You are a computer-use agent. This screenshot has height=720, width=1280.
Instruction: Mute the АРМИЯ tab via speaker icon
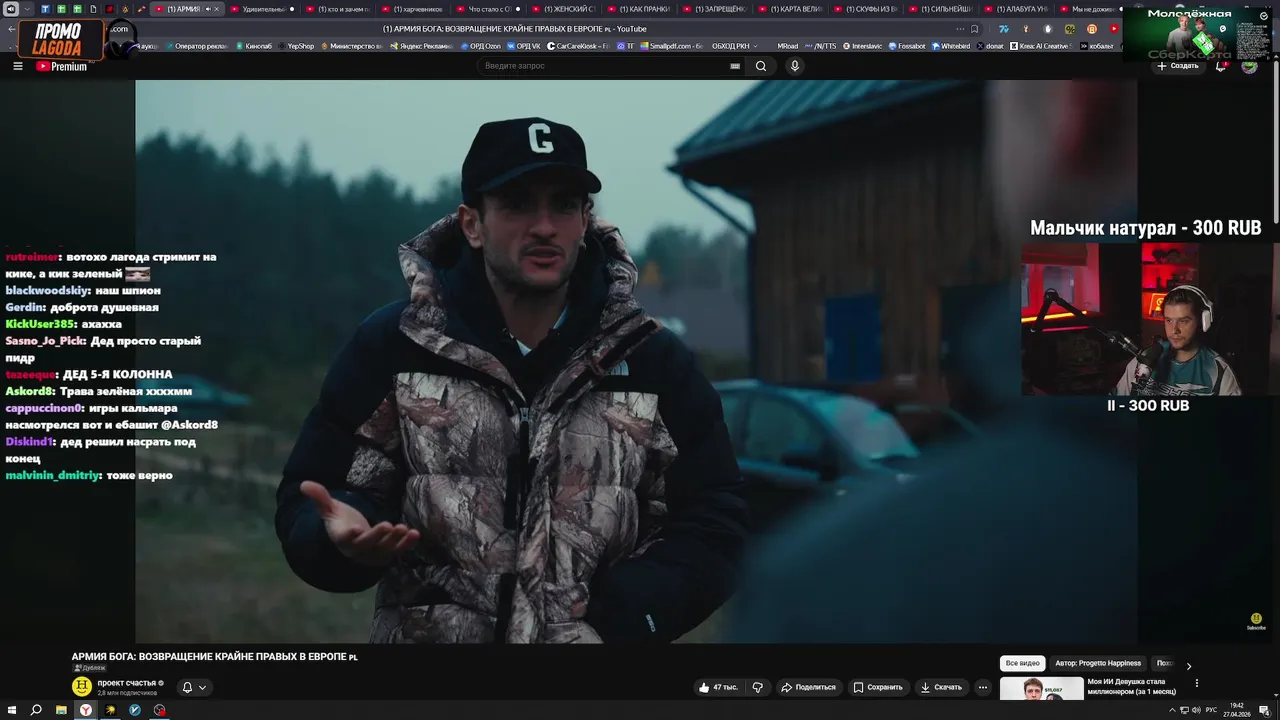208,9
